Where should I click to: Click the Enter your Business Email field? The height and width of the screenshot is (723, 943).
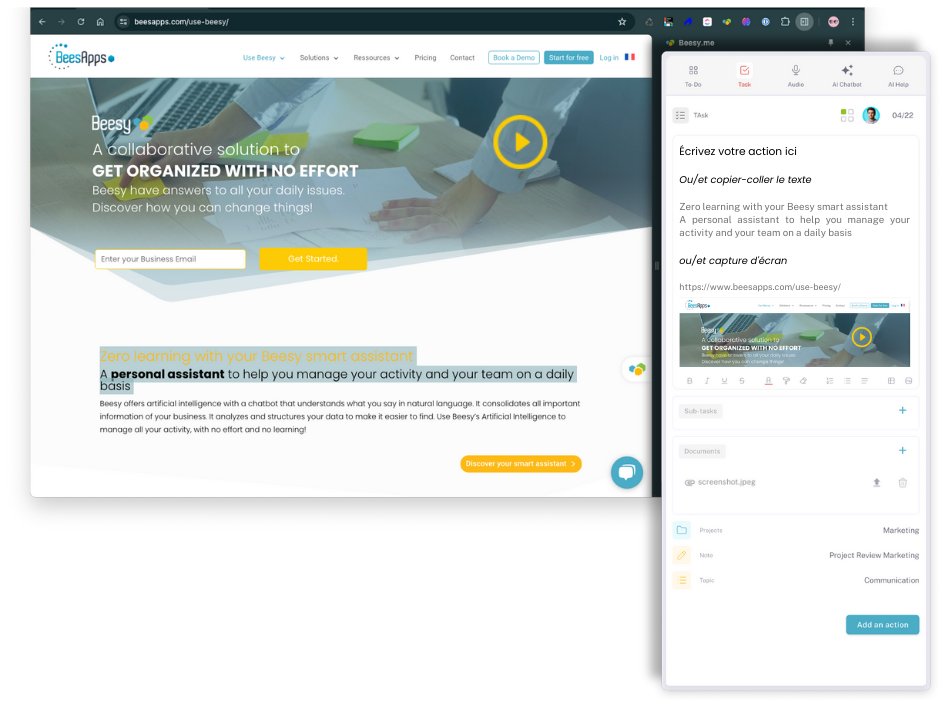coord(170,259)
